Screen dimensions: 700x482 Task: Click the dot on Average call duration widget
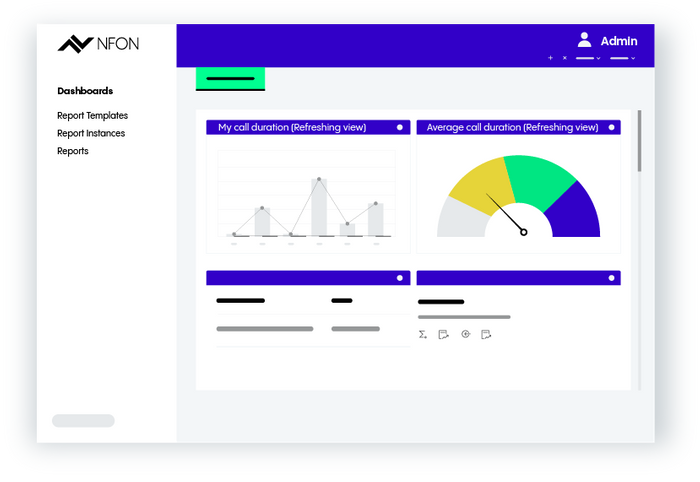coord(612,127)
